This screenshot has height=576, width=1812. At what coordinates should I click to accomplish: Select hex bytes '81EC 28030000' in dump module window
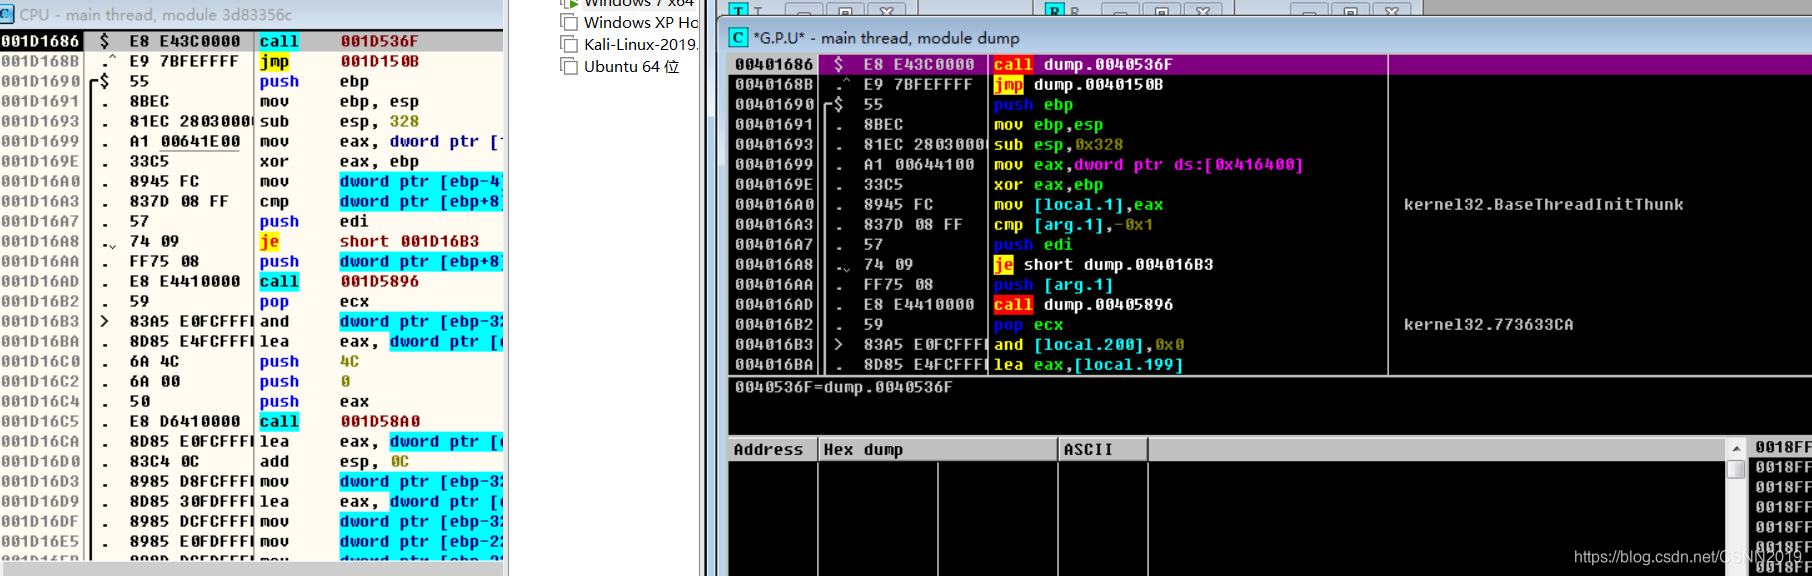tap(925, 145)
